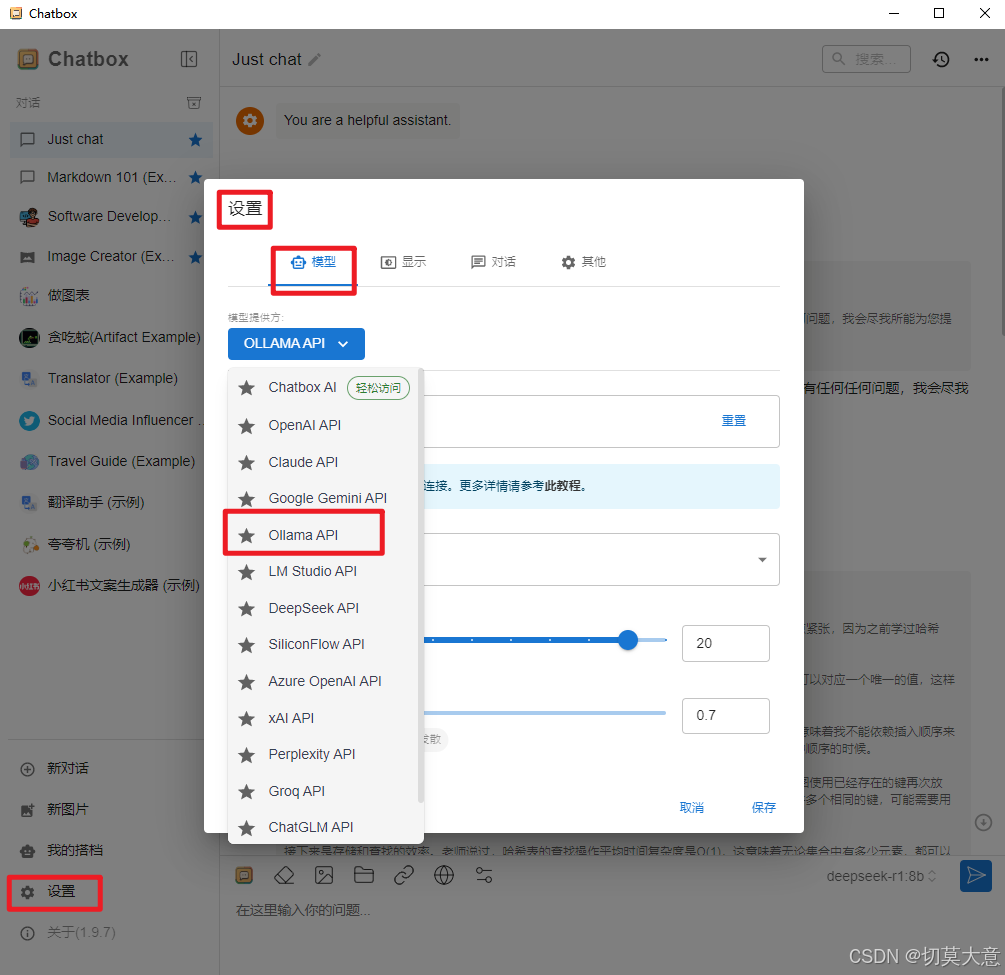Switch to the 其他 tab
The image size is (1005, 975).
583,262
